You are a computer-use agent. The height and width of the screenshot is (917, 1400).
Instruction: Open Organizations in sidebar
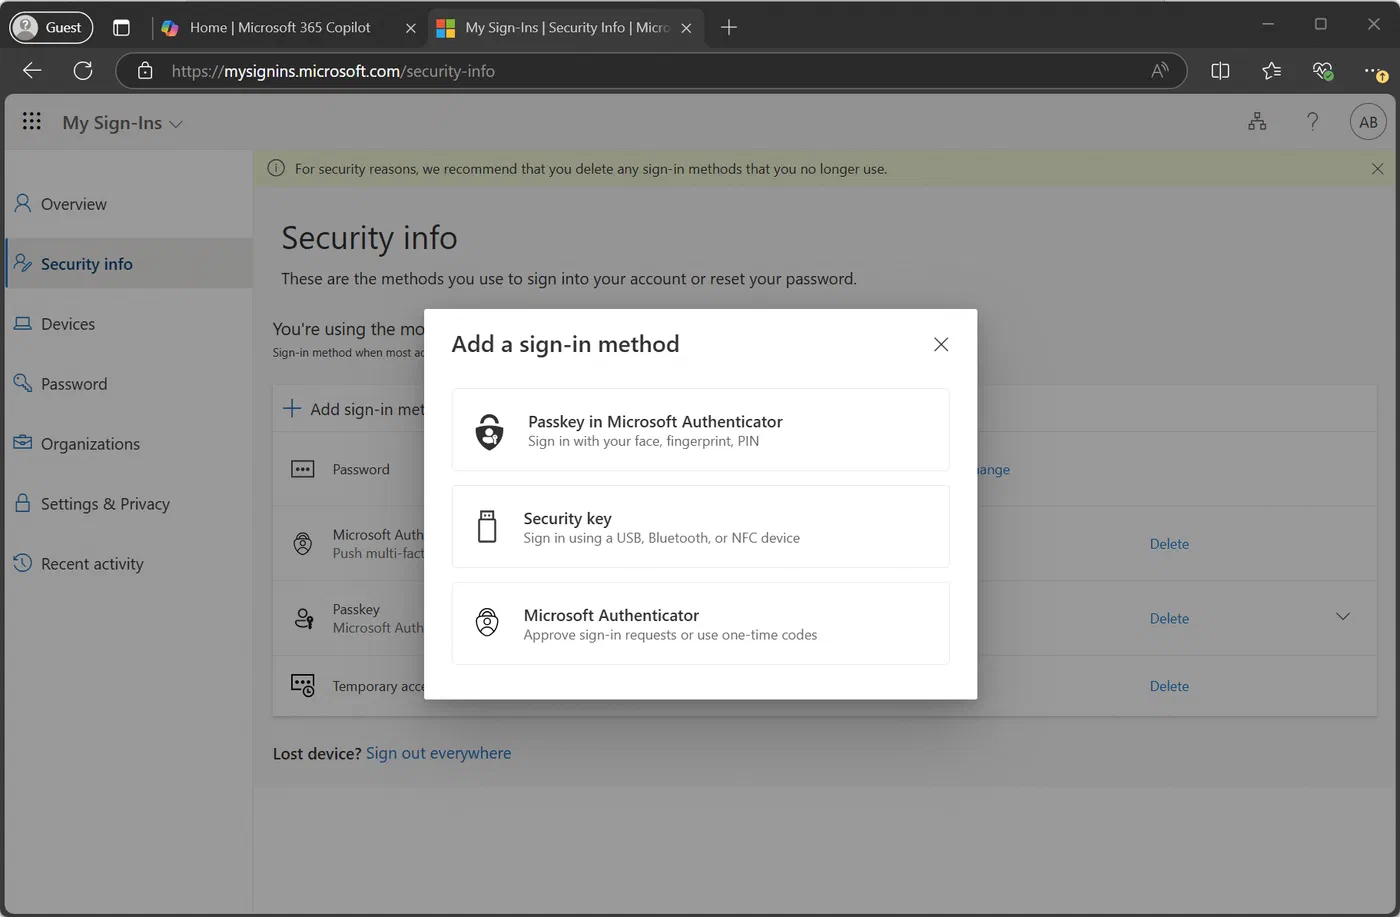pyautogui.click(x=129, y=444)
